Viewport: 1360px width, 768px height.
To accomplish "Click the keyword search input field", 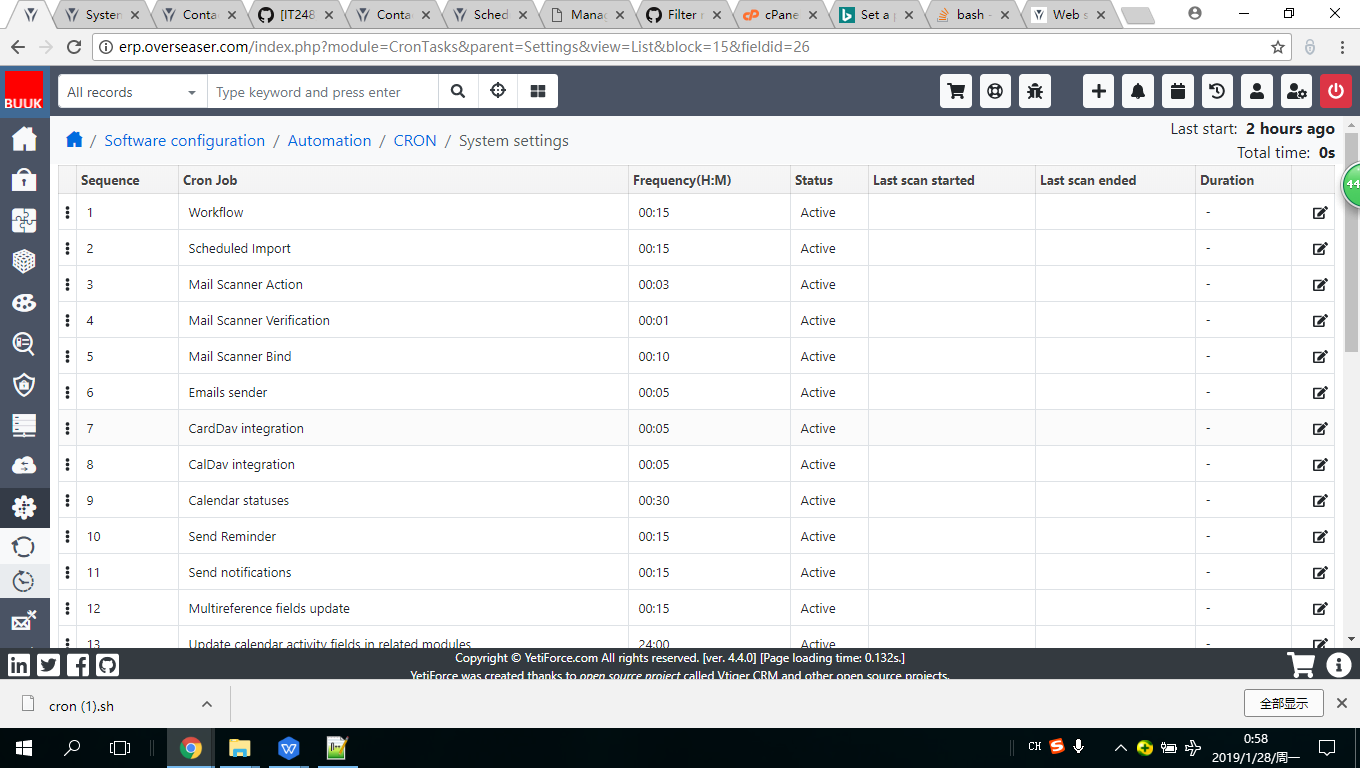I will coord(322,91).
